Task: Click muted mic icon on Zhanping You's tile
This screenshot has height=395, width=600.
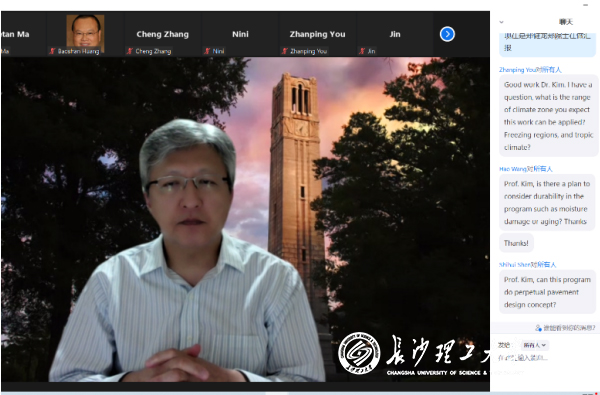Action: (285, 51)
